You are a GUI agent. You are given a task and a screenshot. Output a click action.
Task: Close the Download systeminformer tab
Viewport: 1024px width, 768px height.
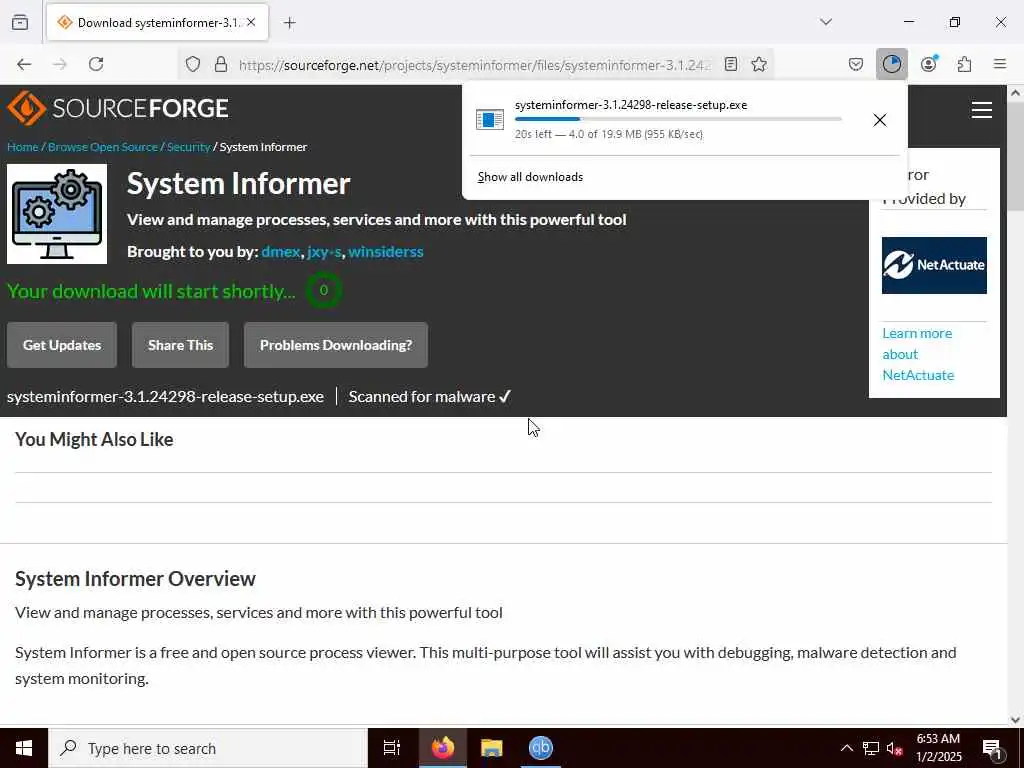coord(251,22)
